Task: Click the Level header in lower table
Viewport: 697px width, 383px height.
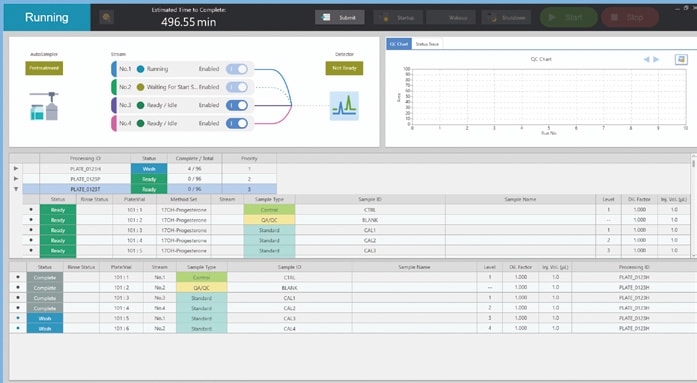Action: pyautogui.click(x=489, y=267)
